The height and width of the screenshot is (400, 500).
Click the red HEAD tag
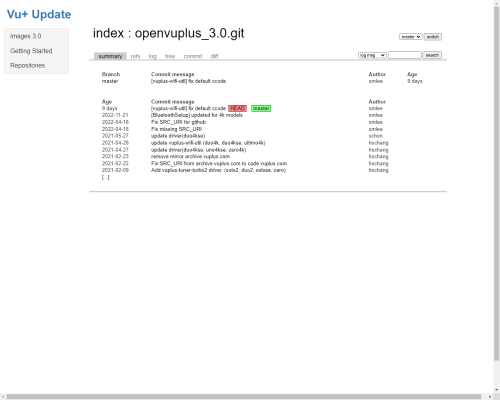click(237, 108)
